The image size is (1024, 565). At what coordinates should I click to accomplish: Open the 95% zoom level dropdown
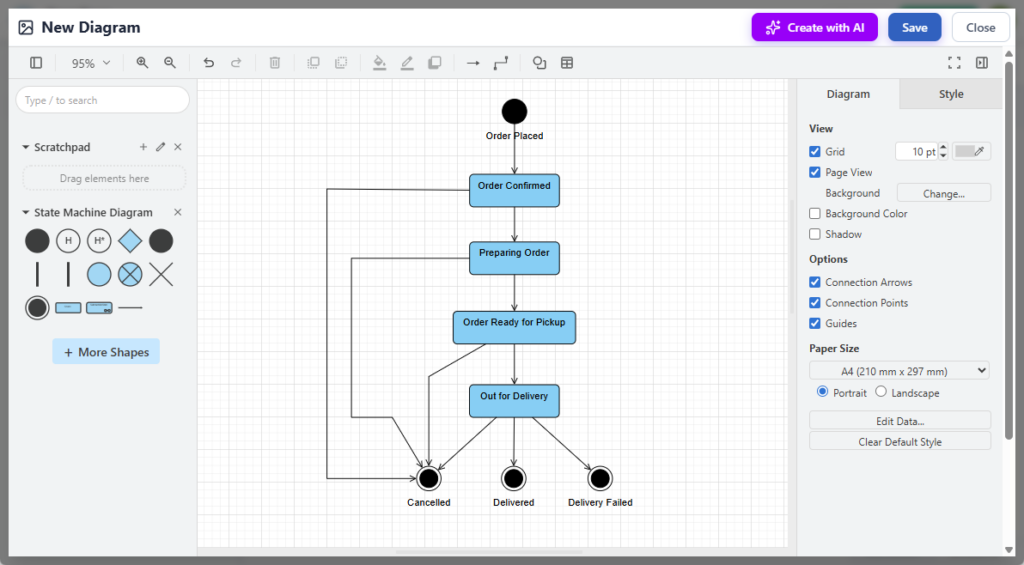click(x=90, y=63)
